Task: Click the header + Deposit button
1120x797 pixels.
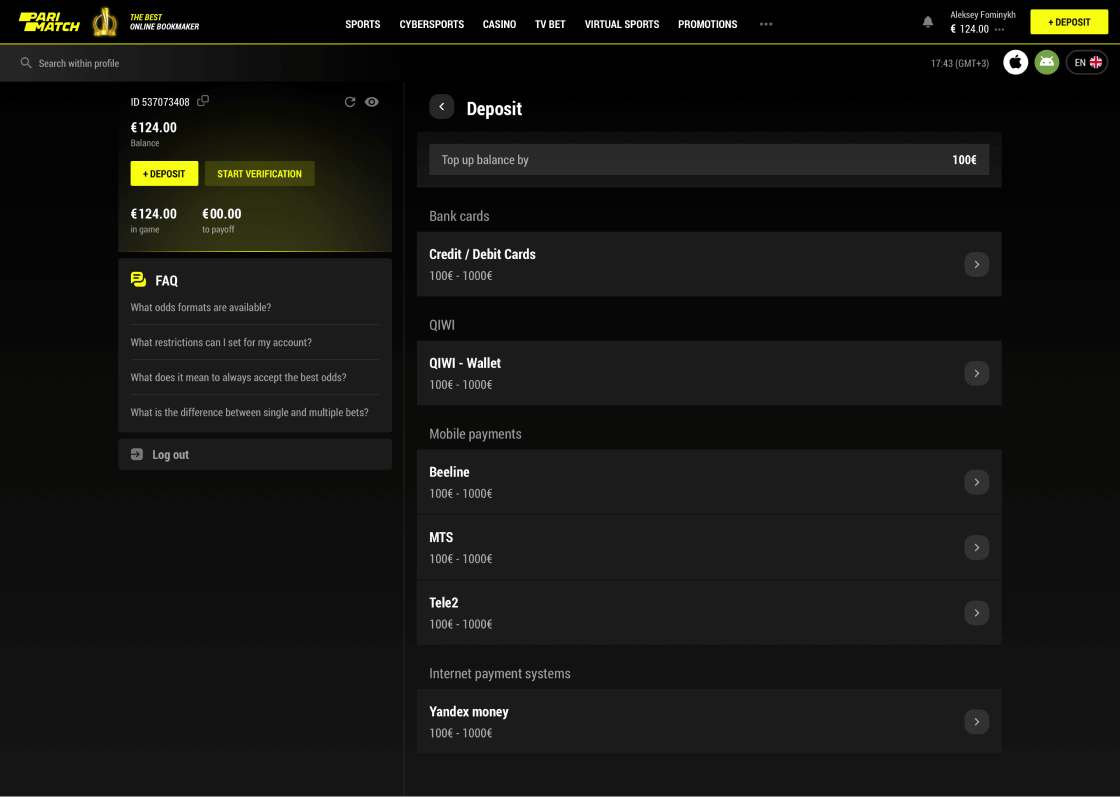Action: (x=1069, y=22)
